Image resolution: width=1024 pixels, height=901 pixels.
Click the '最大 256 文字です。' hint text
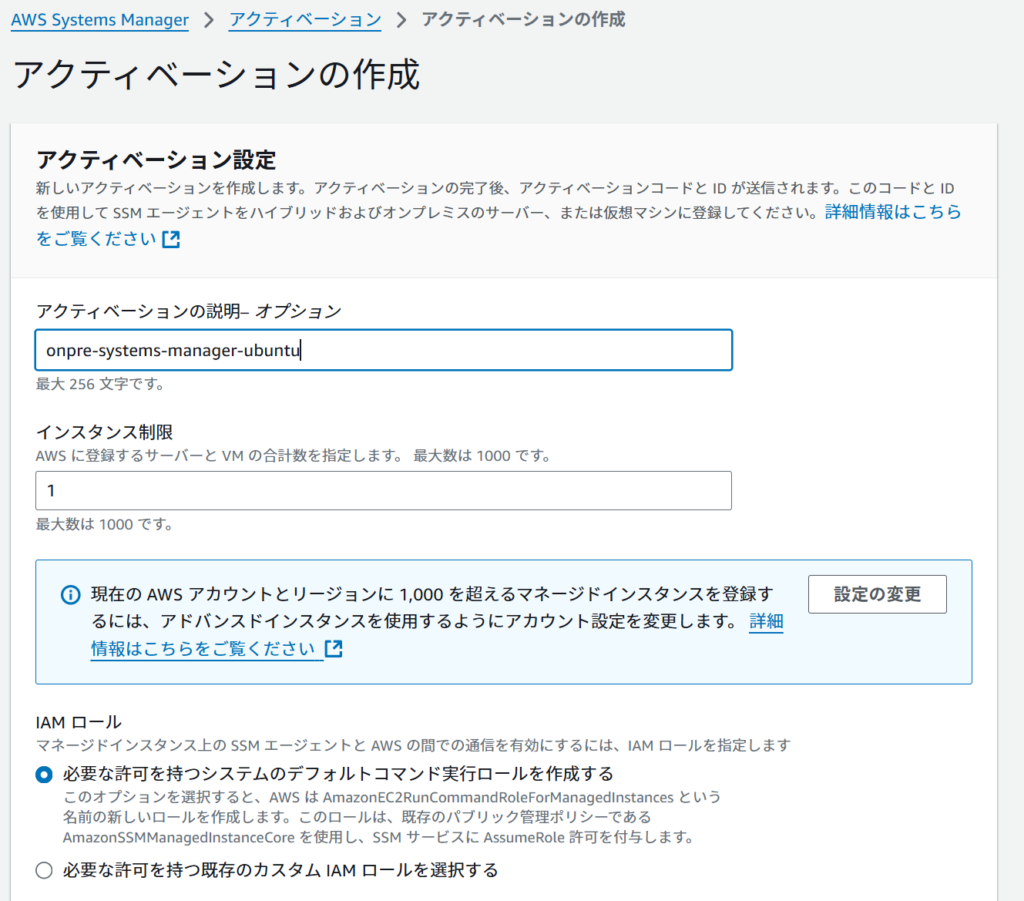point(100,385)
